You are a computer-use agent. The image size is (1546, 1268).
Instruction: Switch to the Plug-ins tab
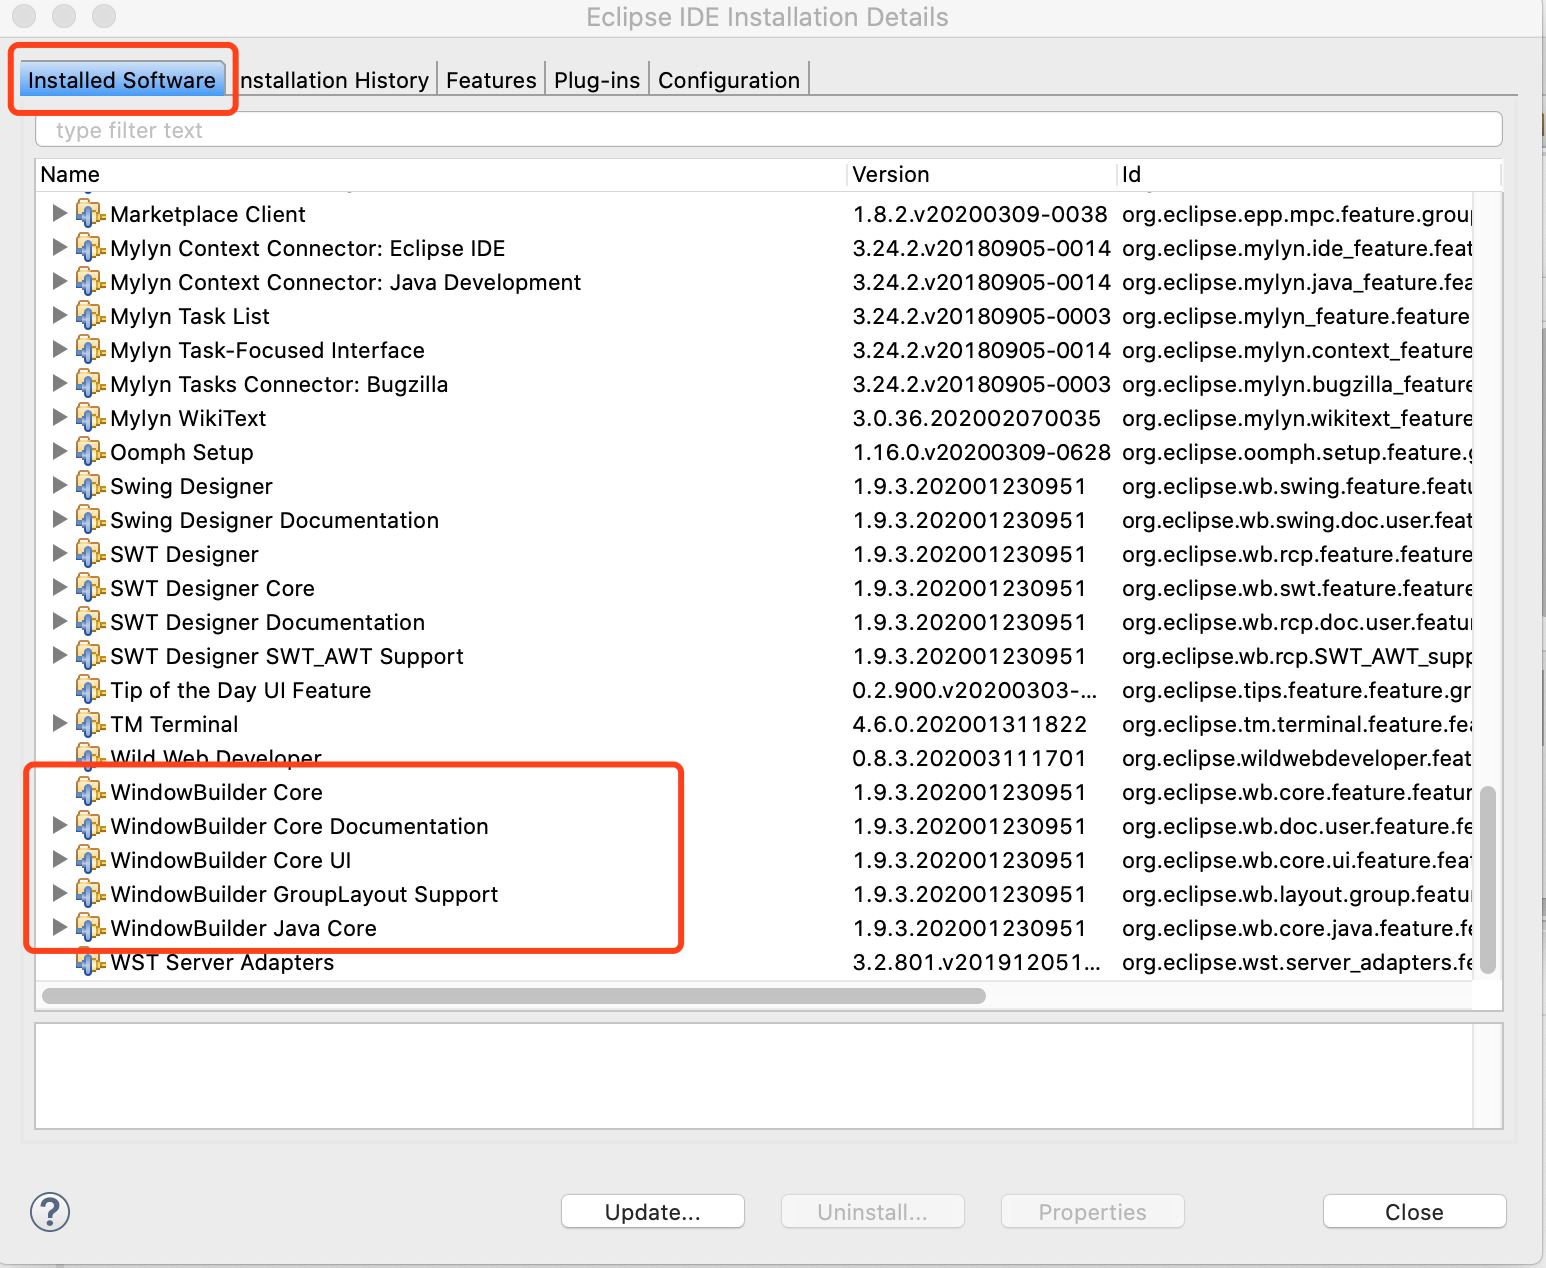click(x=596, y=79)
